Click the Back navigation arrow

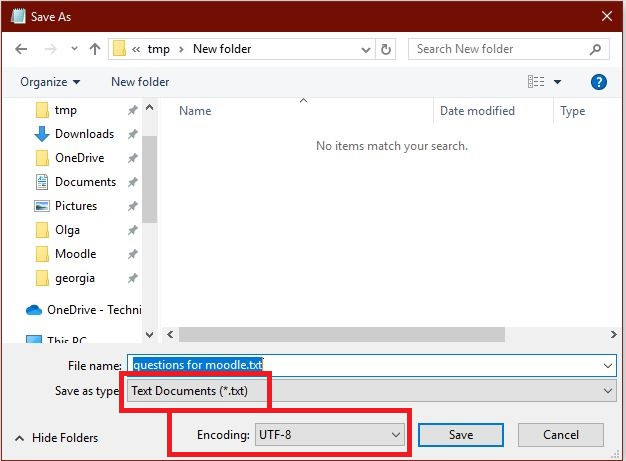(21, 48)
